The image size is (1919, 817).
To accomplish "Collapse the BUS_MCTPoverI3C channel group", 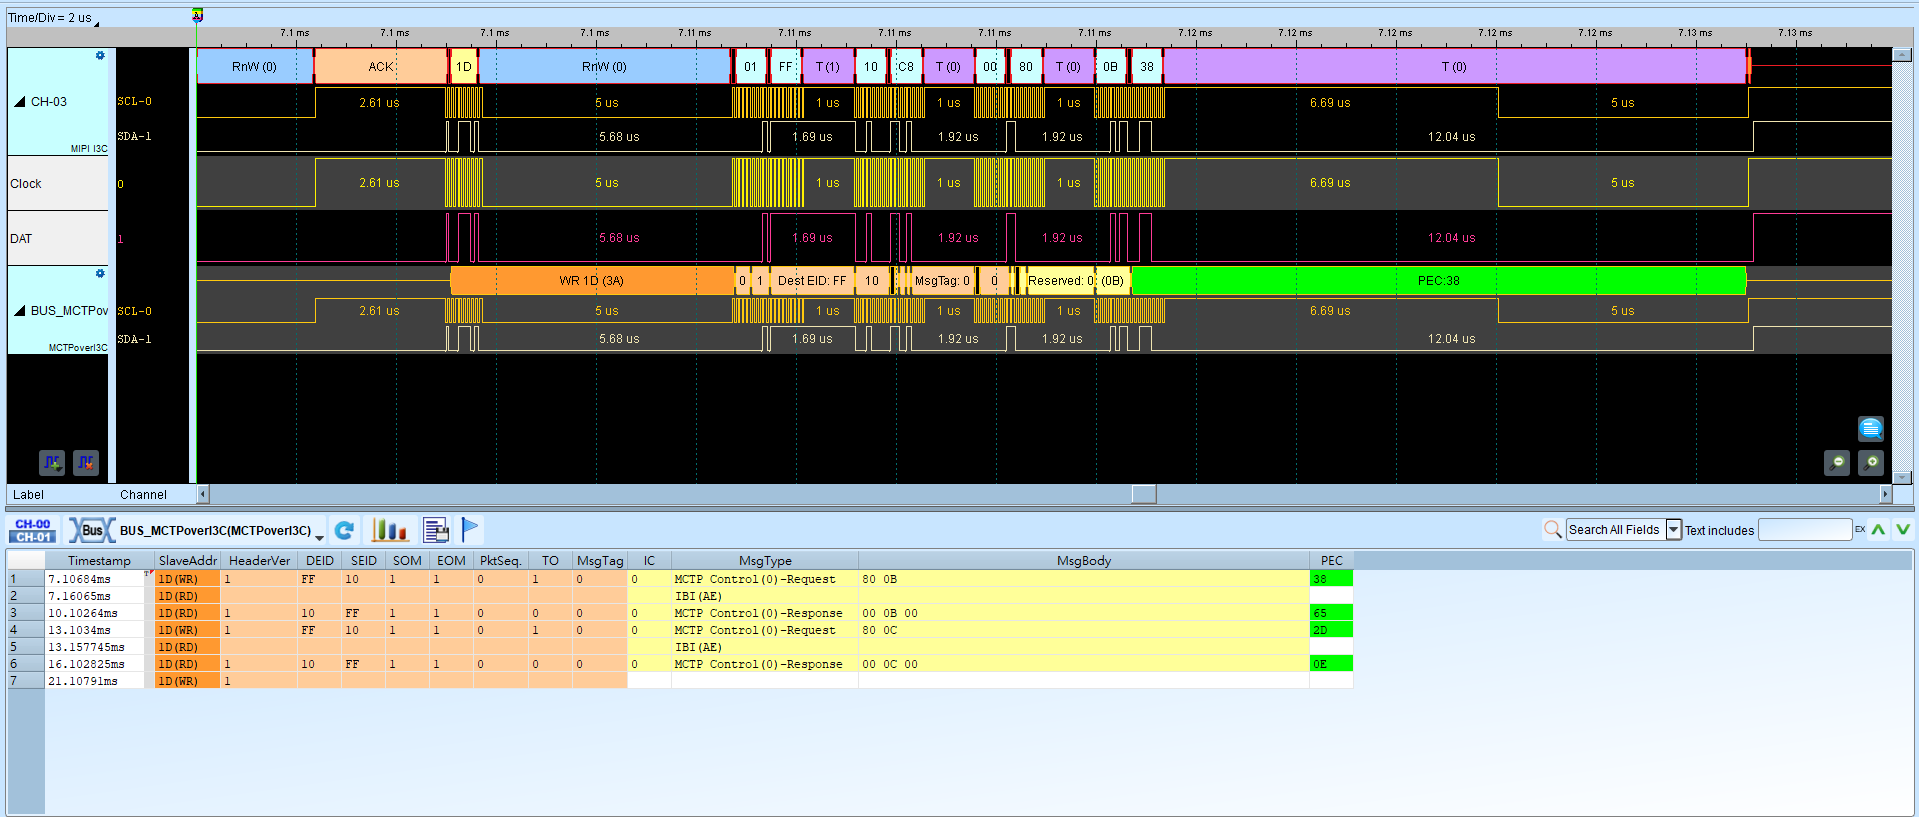I will [x=20, y=311].
